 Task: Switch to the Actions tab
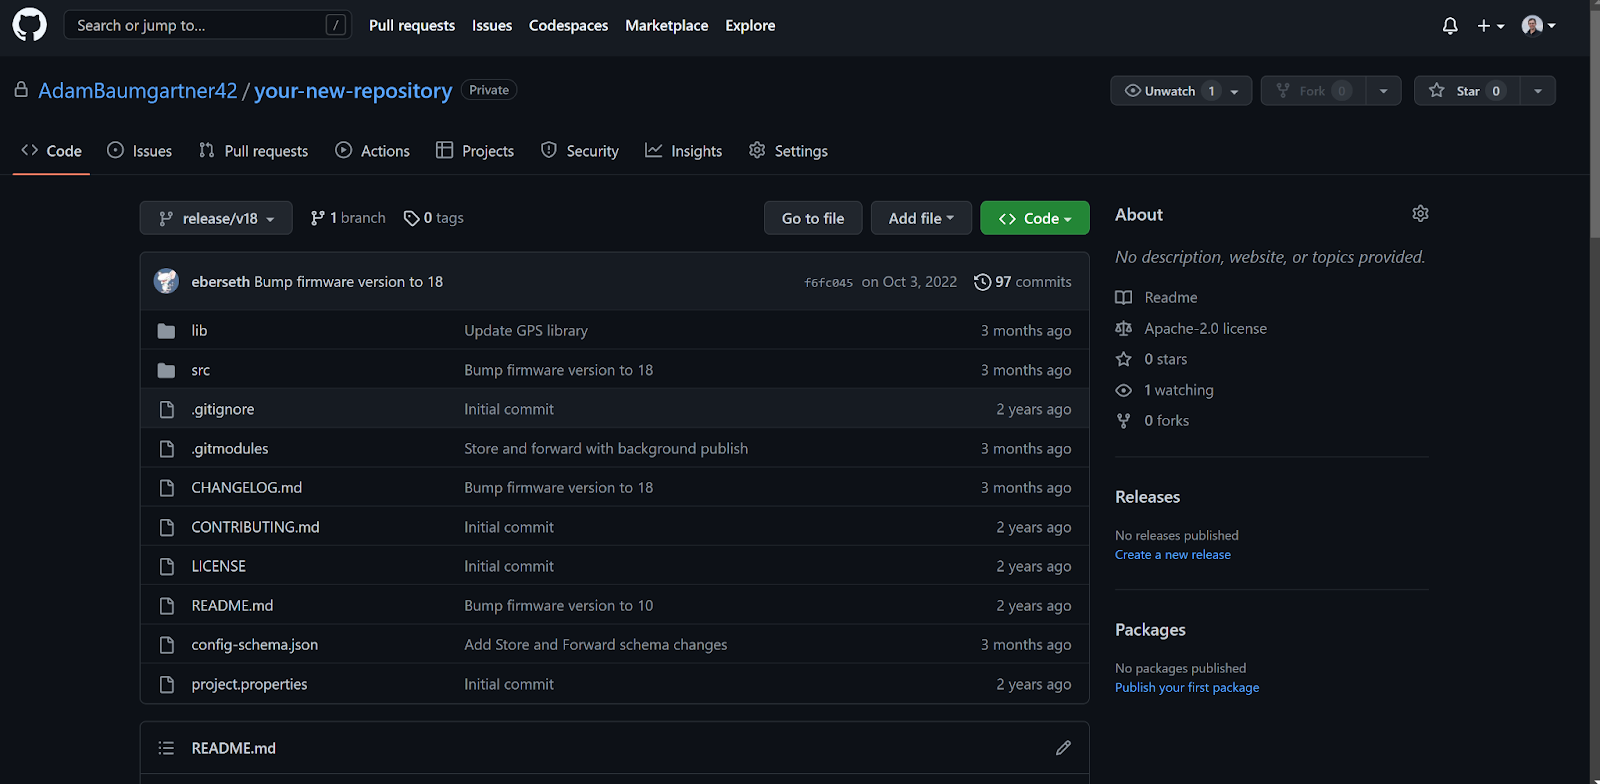pos(372,151)
